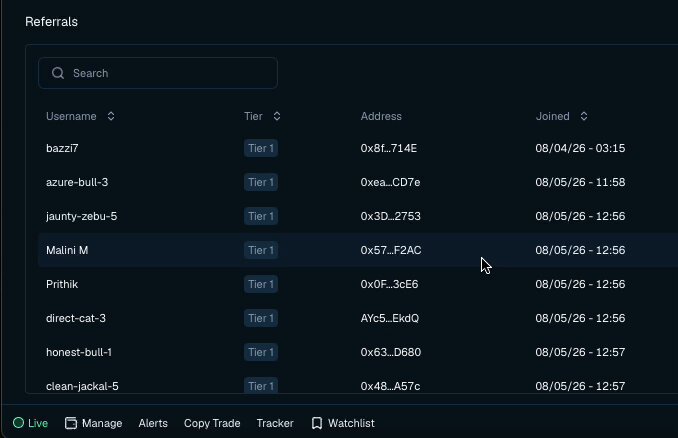Click Tier 1 badge for Malini M

click(x=261, y=250)
